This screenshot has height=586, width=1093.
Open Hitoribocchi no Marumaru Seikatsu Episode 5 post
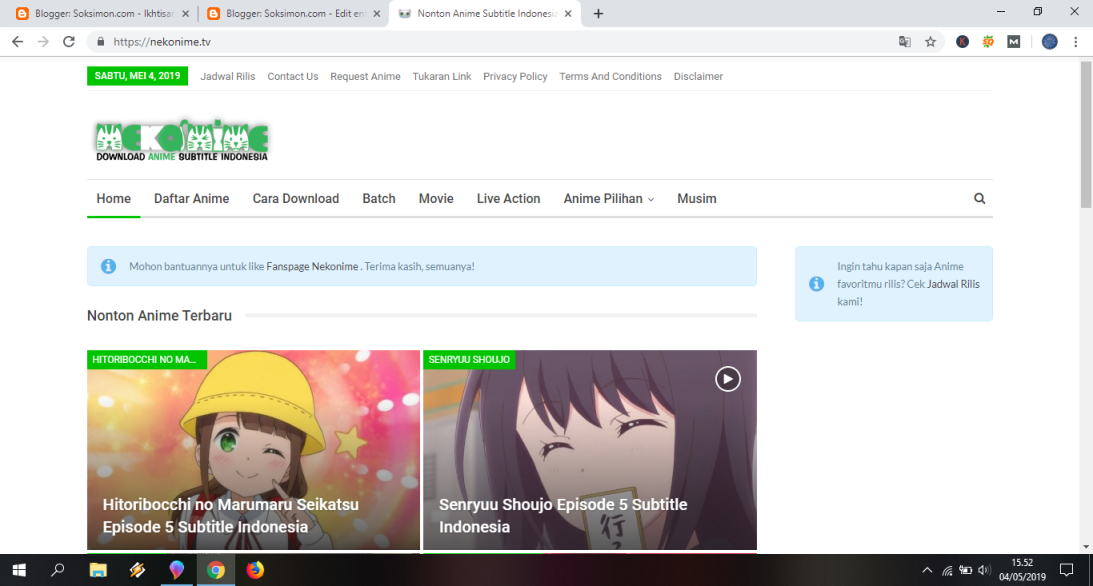231,516
